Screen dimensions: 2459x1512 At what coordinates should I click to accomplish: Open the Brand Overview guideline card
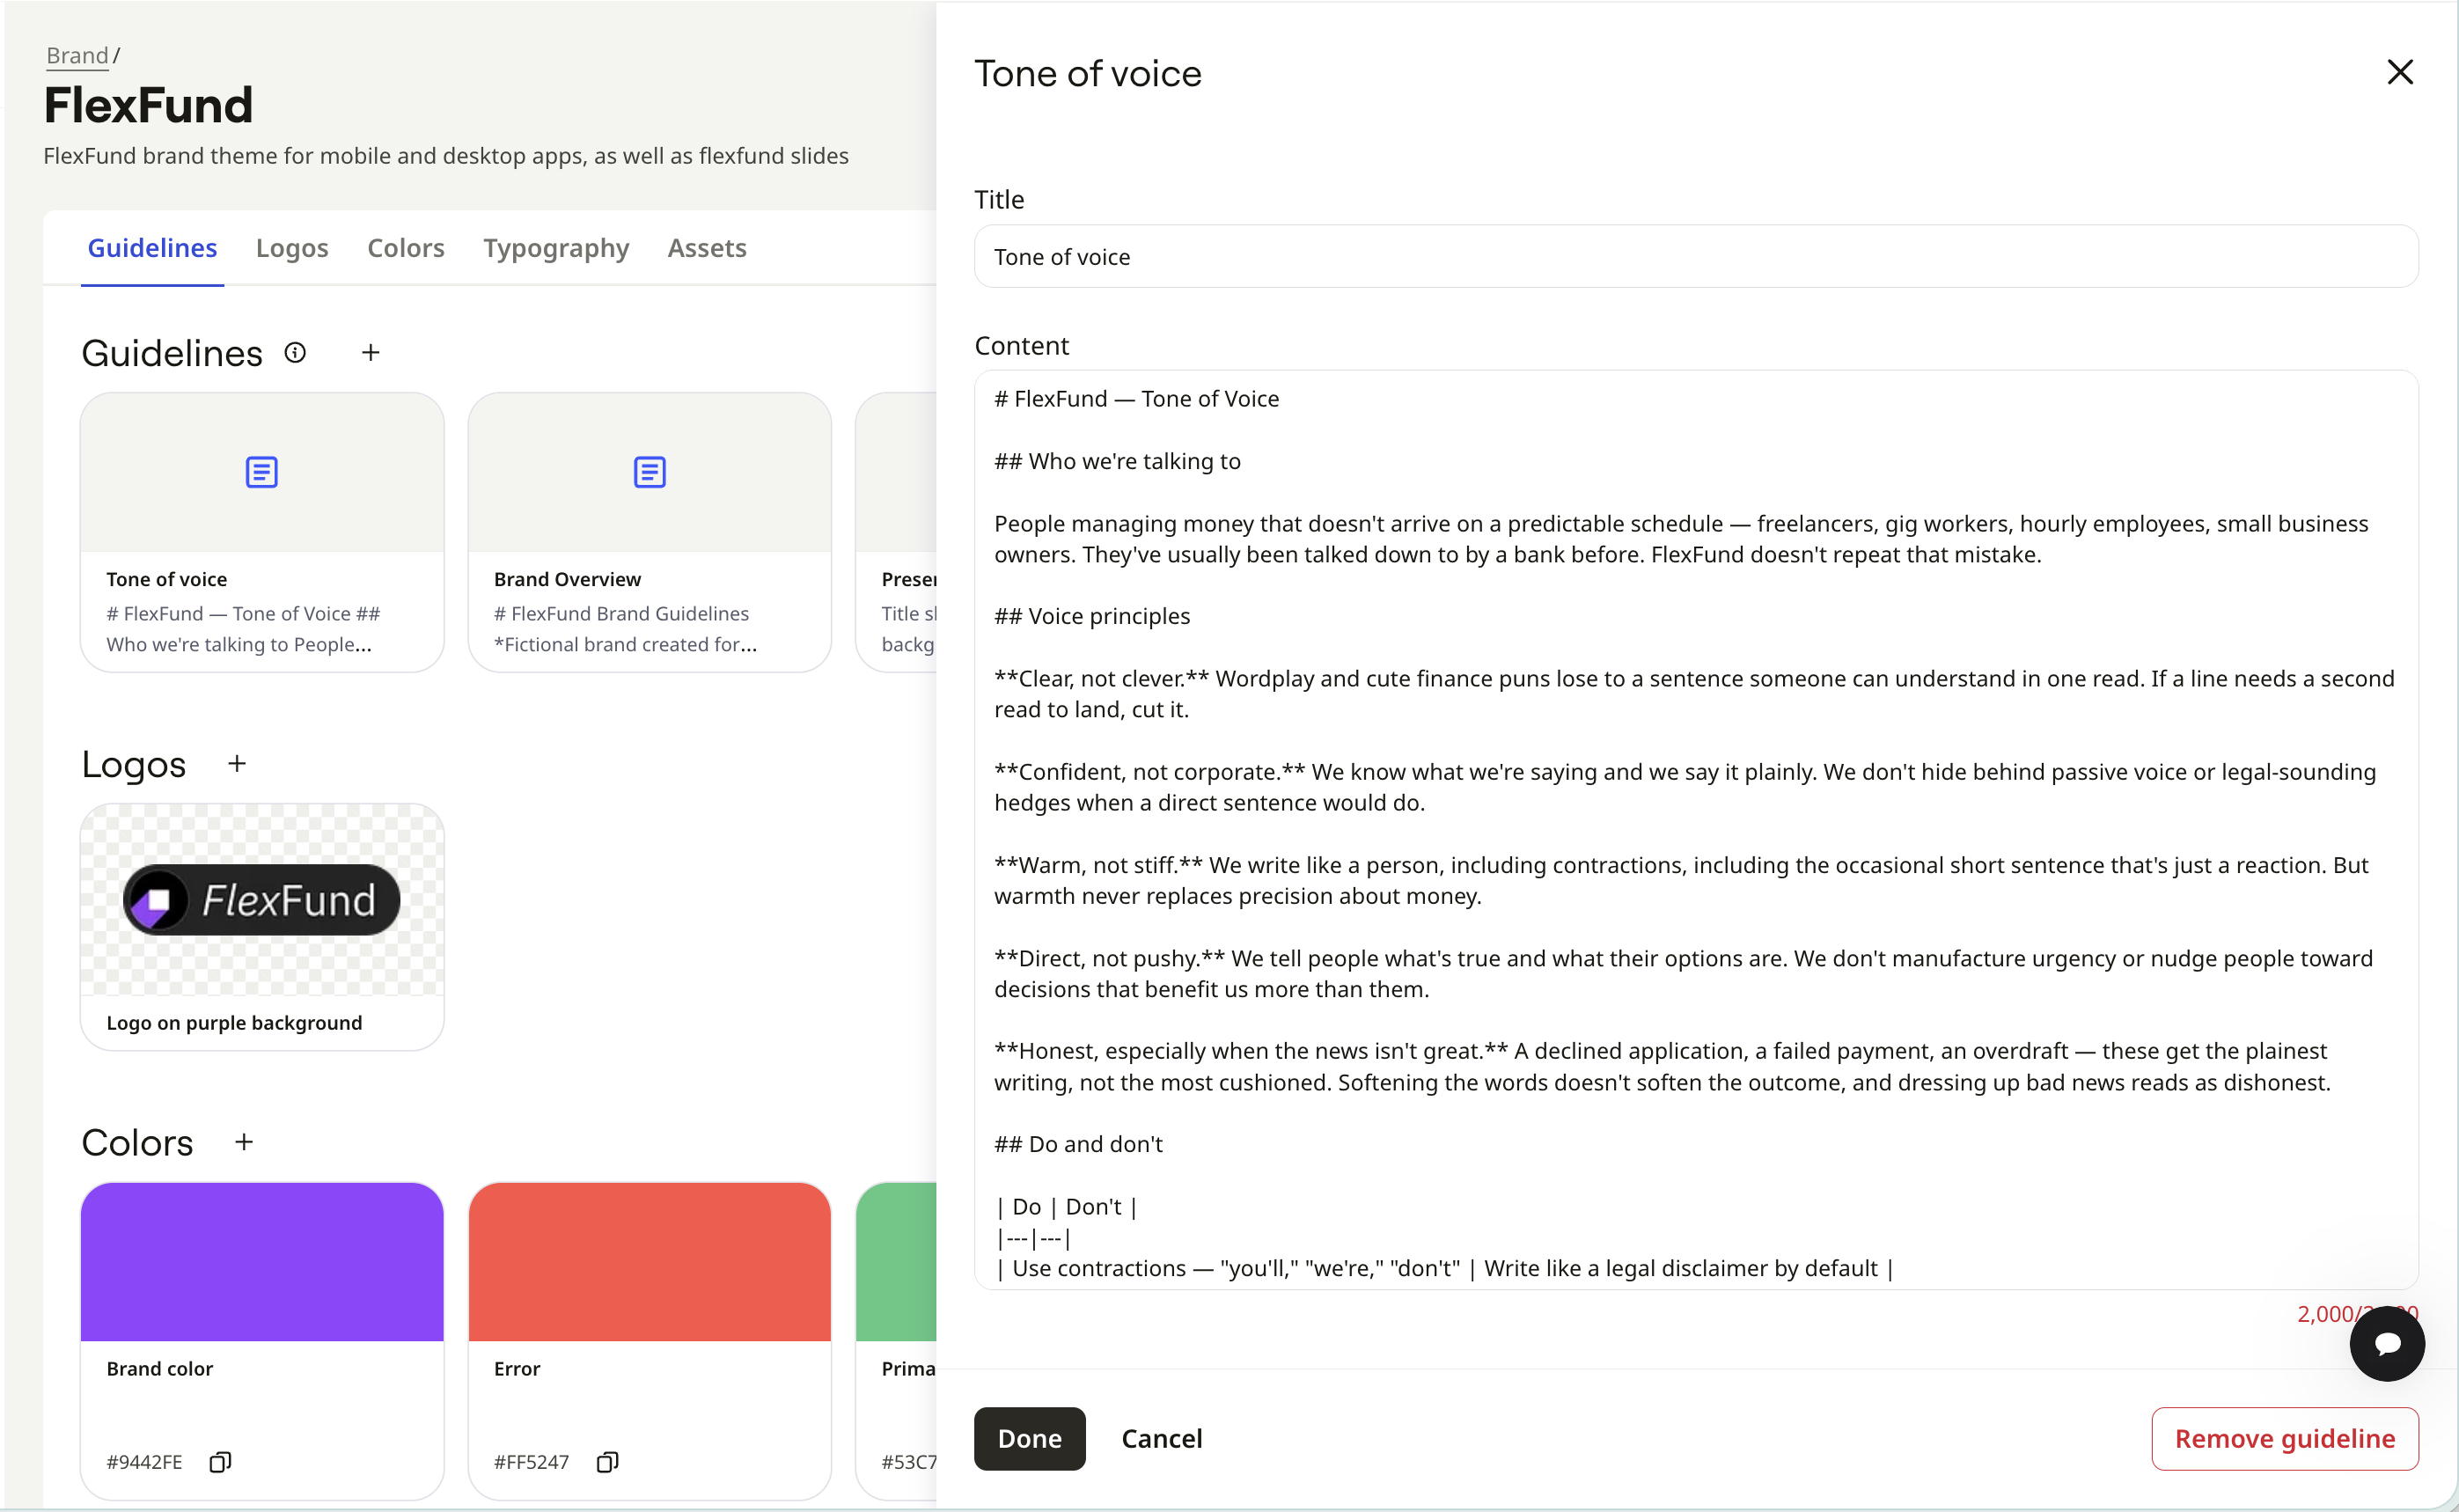[x=650, y=532]
